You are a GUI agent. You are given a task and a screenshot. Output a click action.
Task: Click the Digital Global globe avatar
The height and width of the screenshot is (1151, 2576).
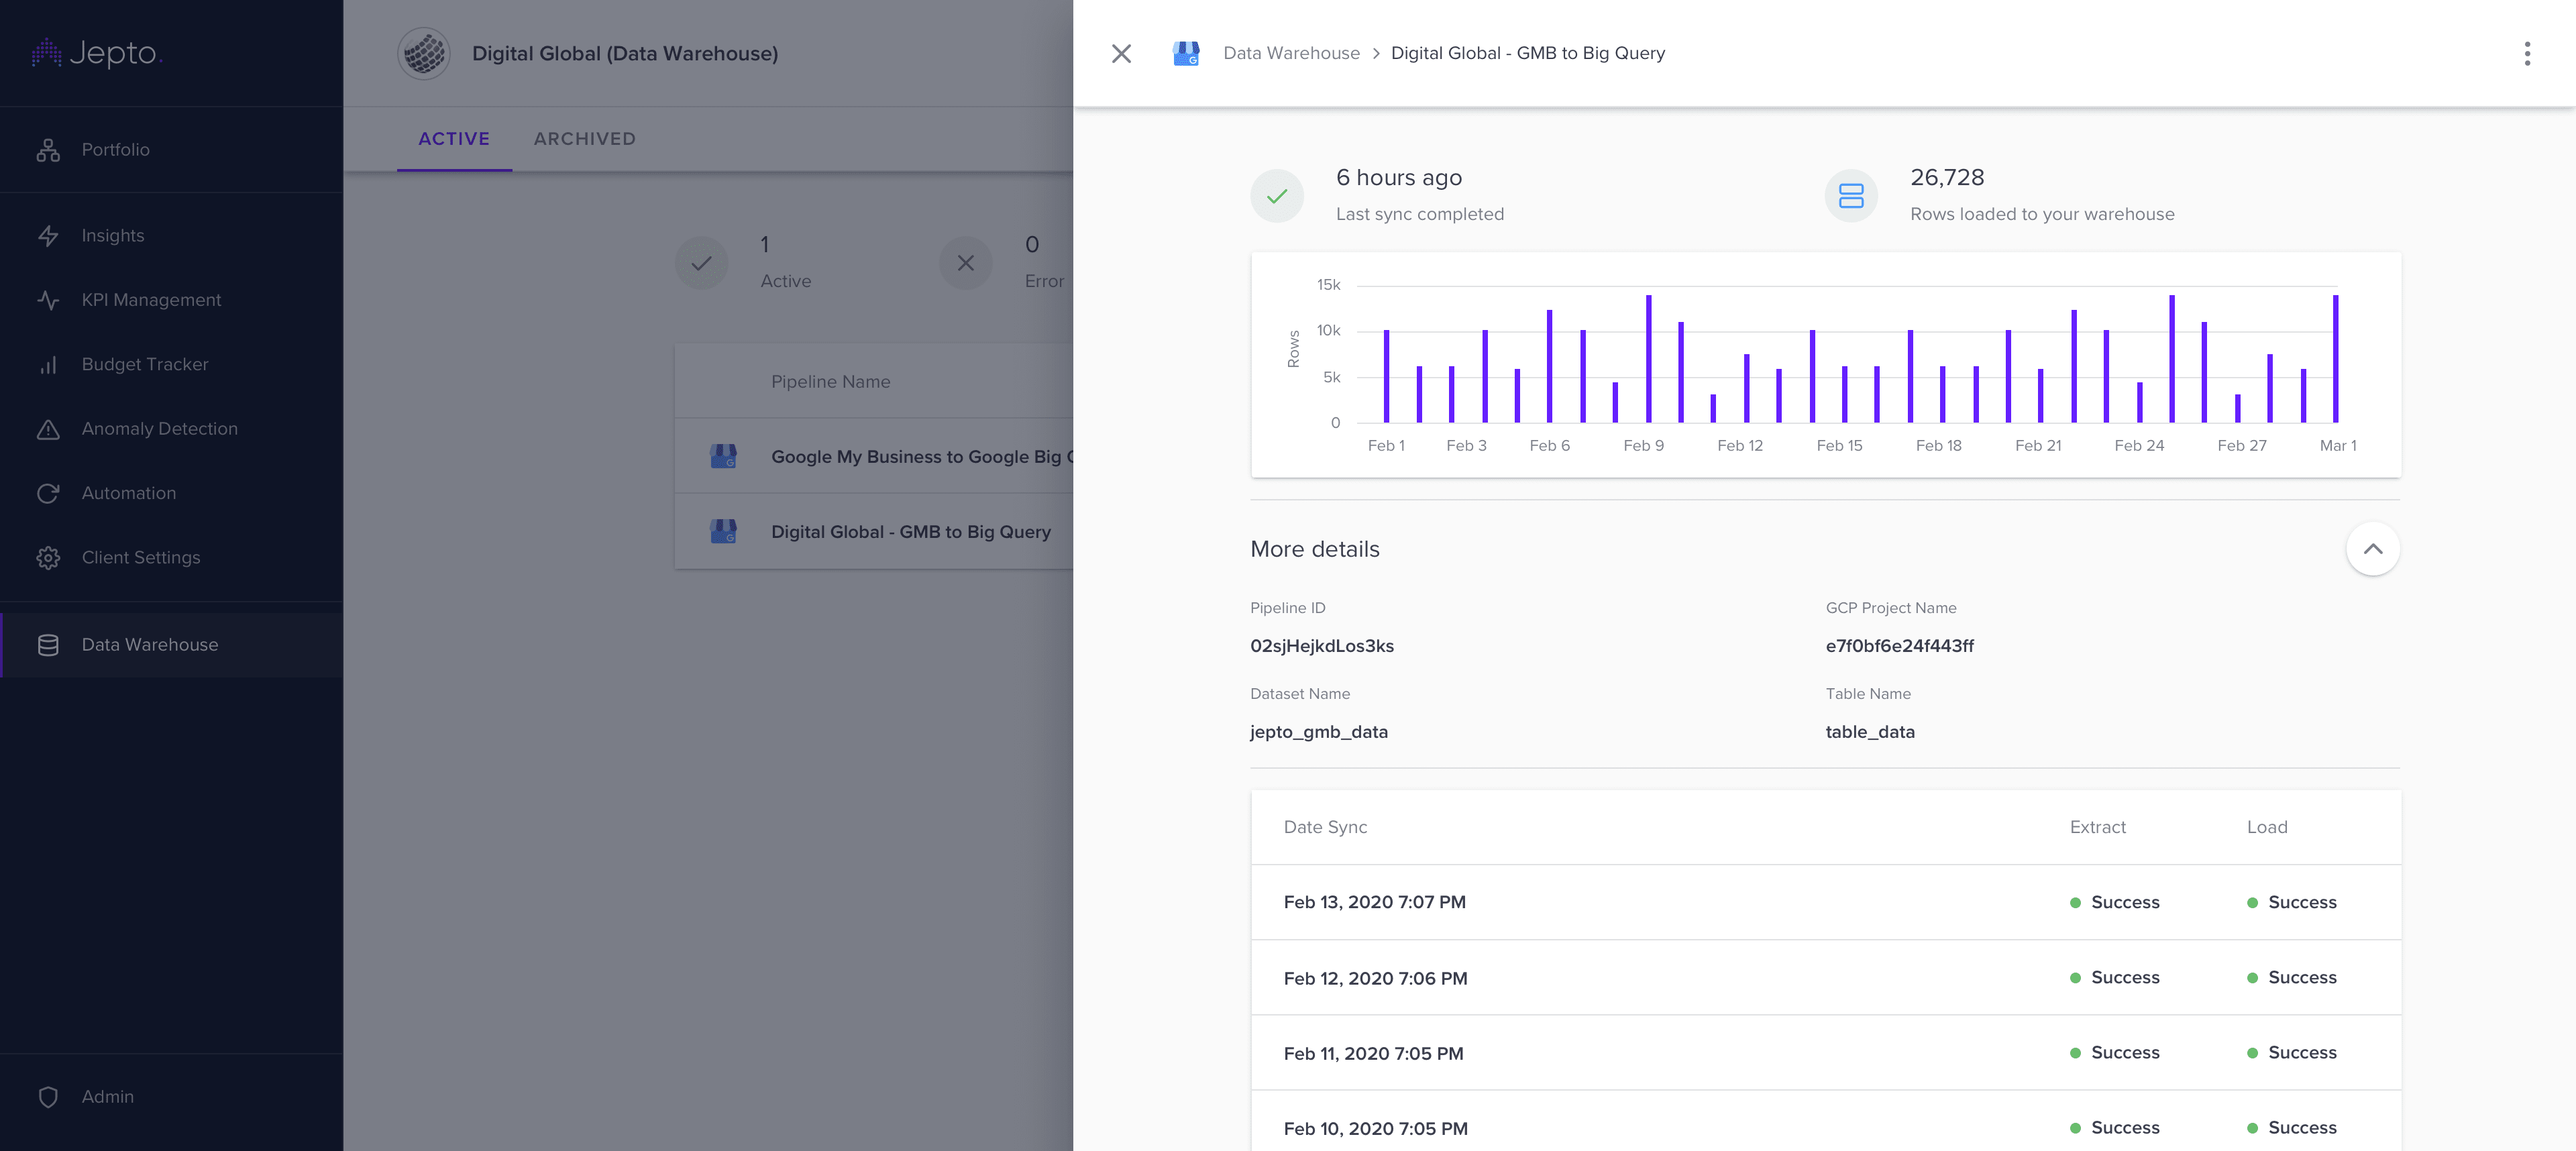(x=424, y=53)
